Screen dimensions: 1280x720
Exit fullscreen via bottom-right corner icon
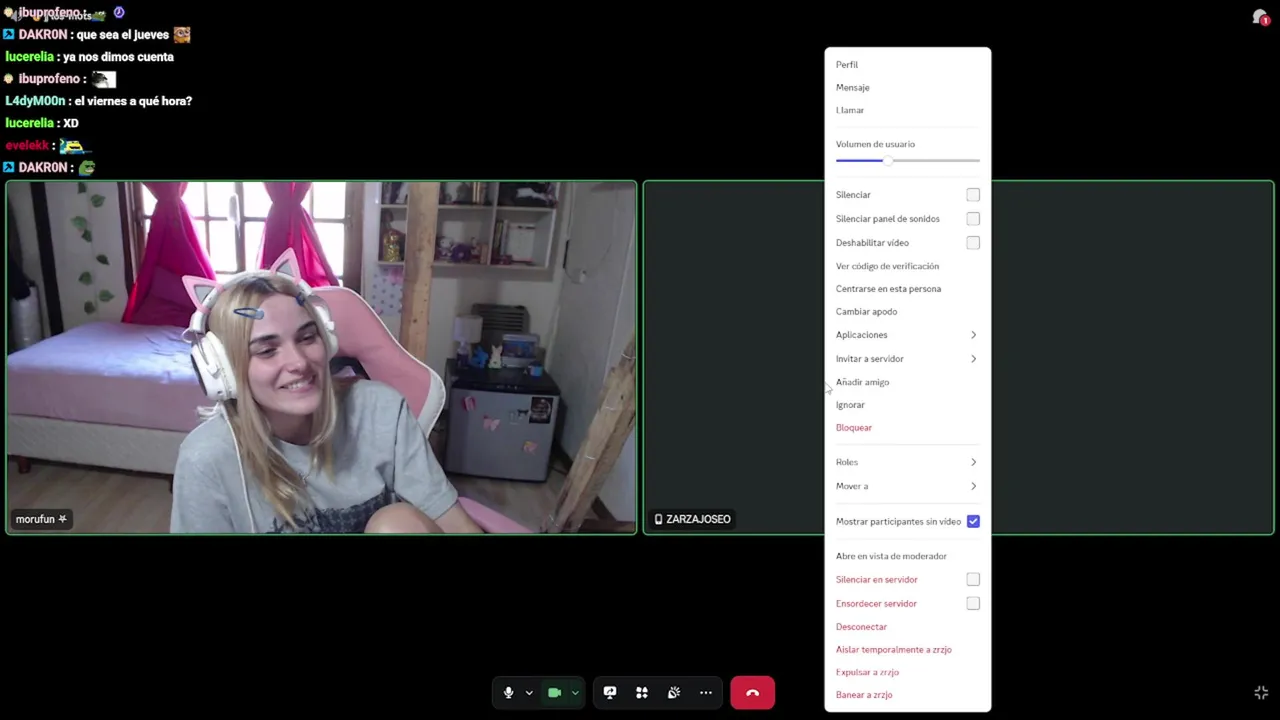click(x=1261, y=693)
